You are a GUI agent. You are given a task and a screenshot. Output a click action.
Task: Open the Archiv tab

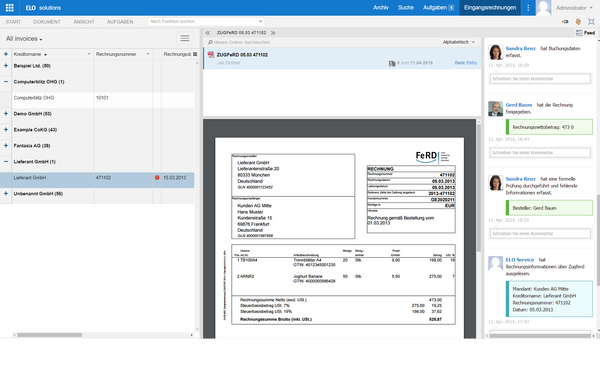coord(381,8)
